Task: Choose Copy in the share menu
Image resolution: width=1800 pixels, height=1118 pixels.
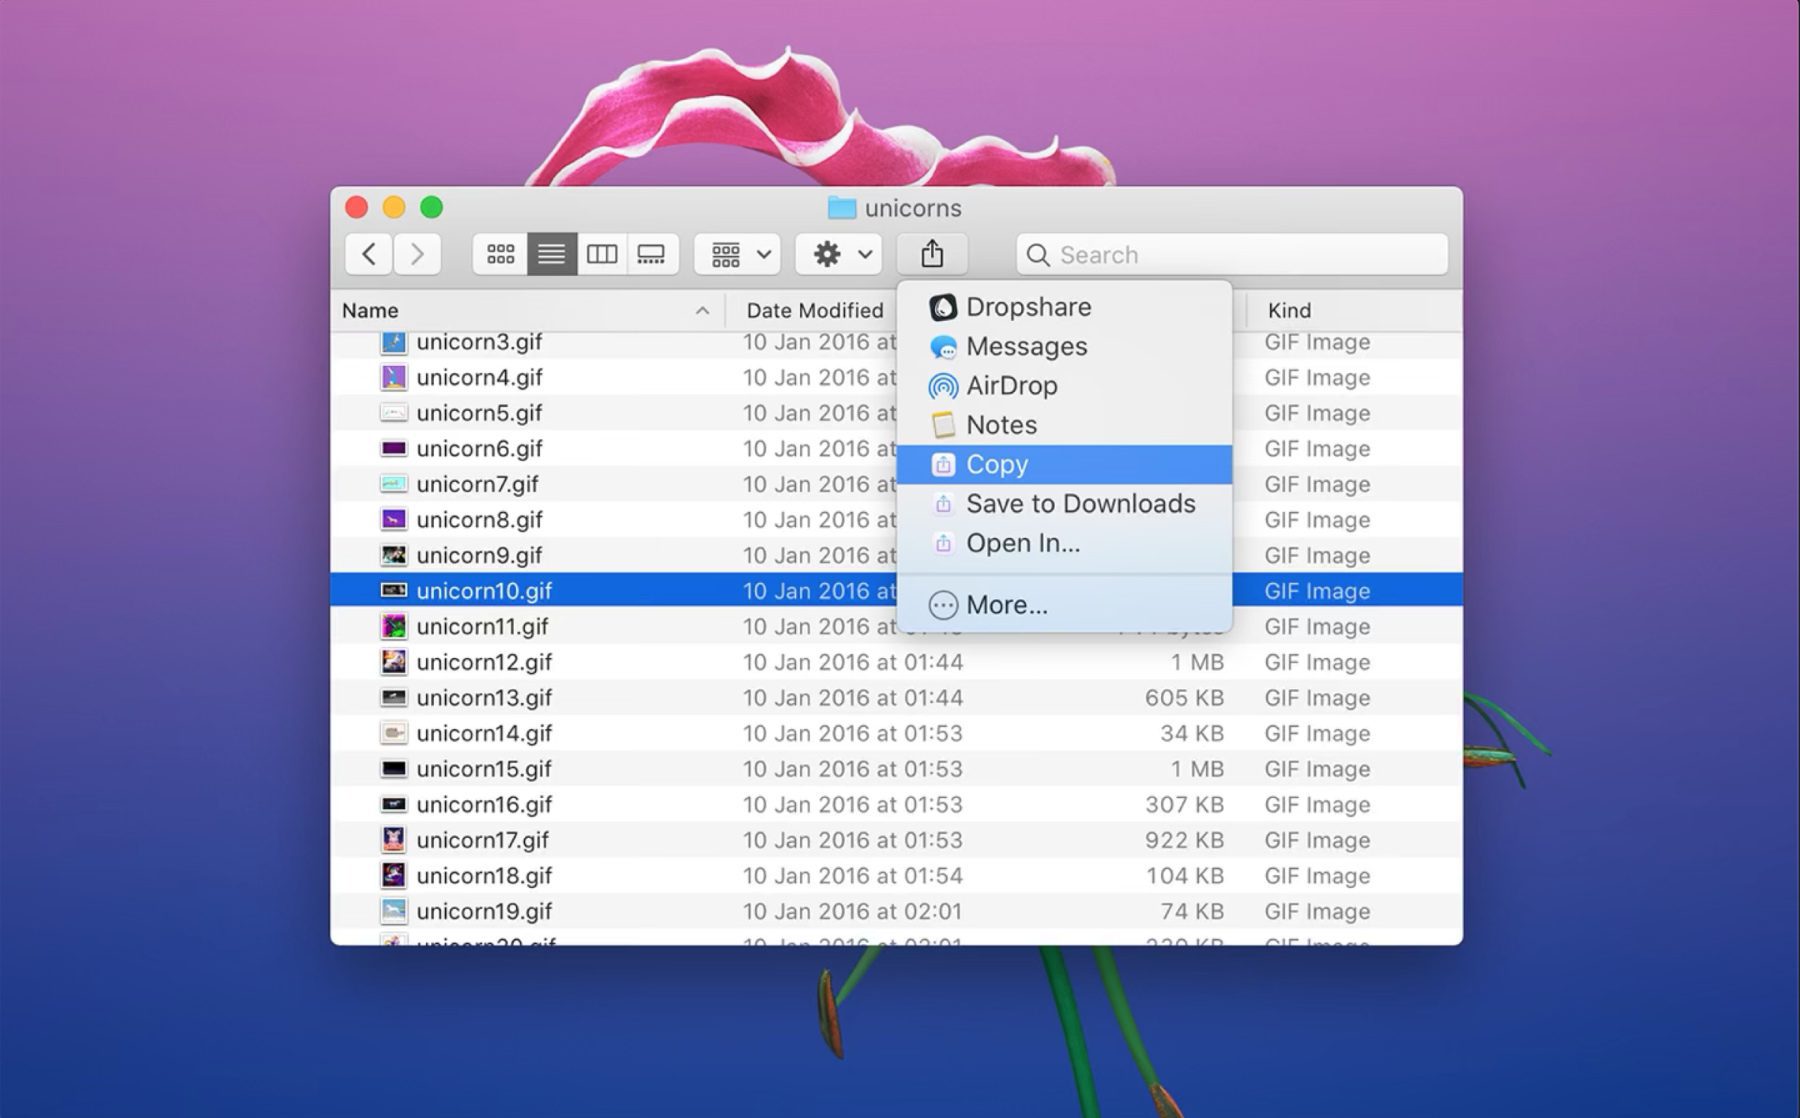Action: [x=997, y=464]
